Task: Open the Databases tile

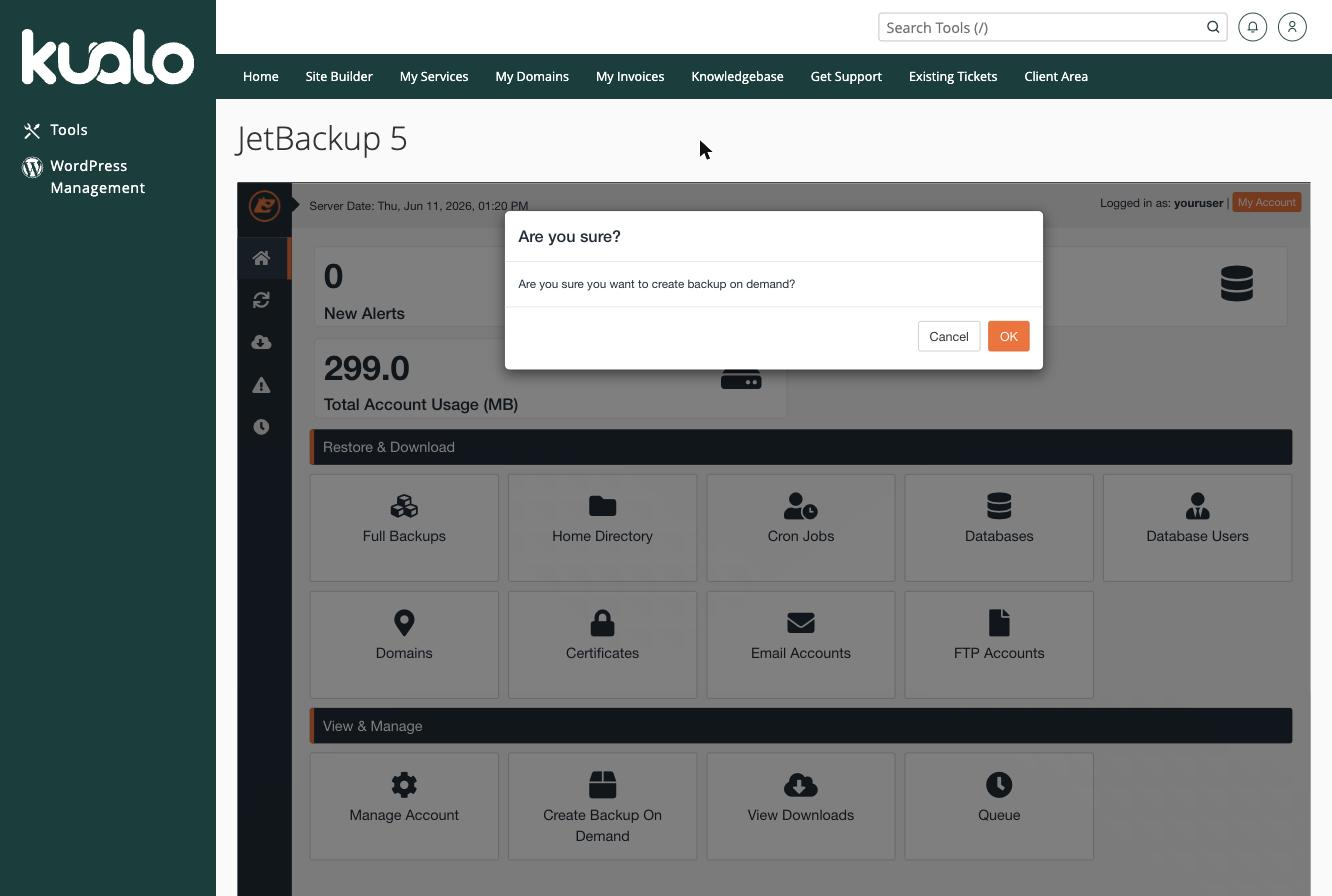Action: click(x=999, y=528)
